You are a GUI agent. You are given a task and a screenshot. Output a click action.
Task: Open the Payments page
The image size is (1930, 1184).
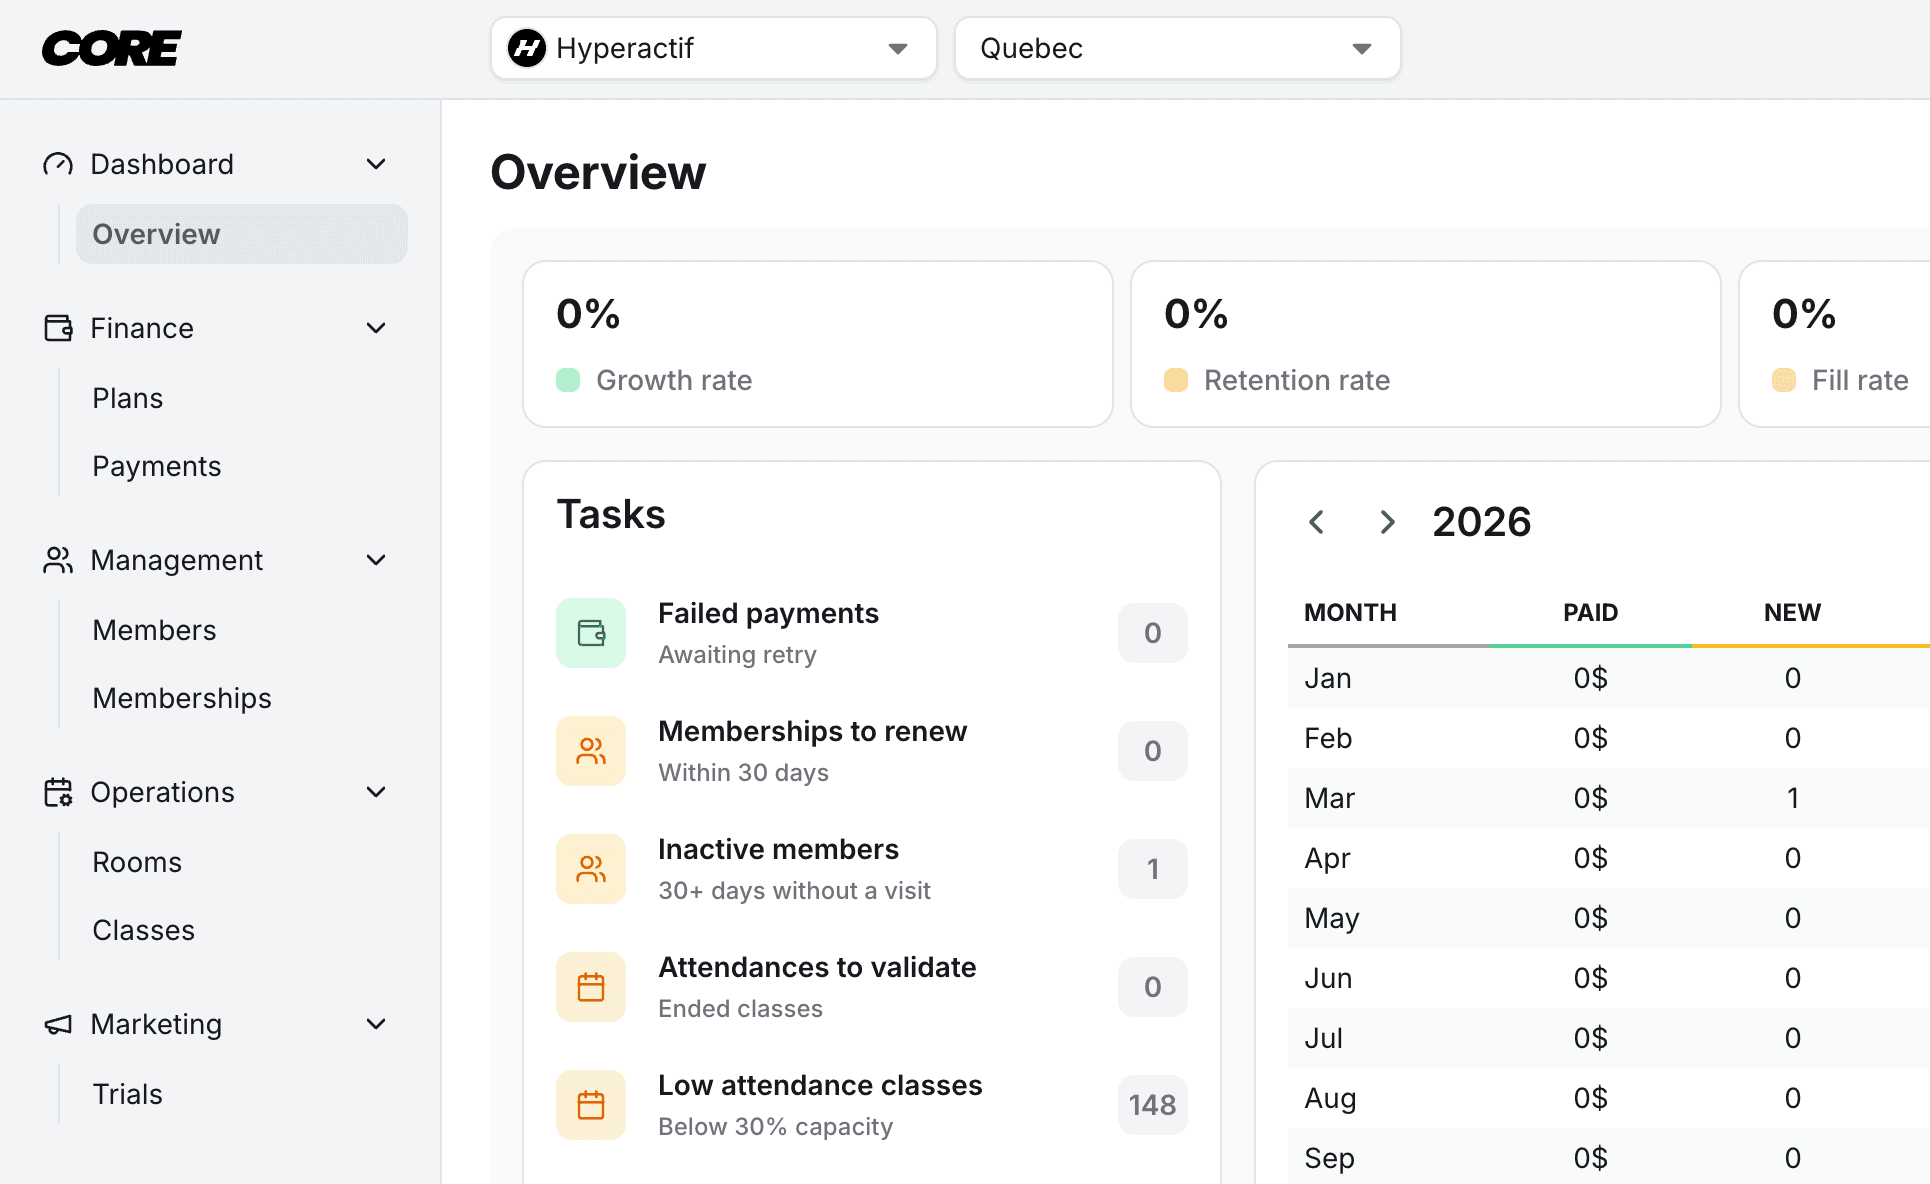pyautogui.click(x=157, y=466)
